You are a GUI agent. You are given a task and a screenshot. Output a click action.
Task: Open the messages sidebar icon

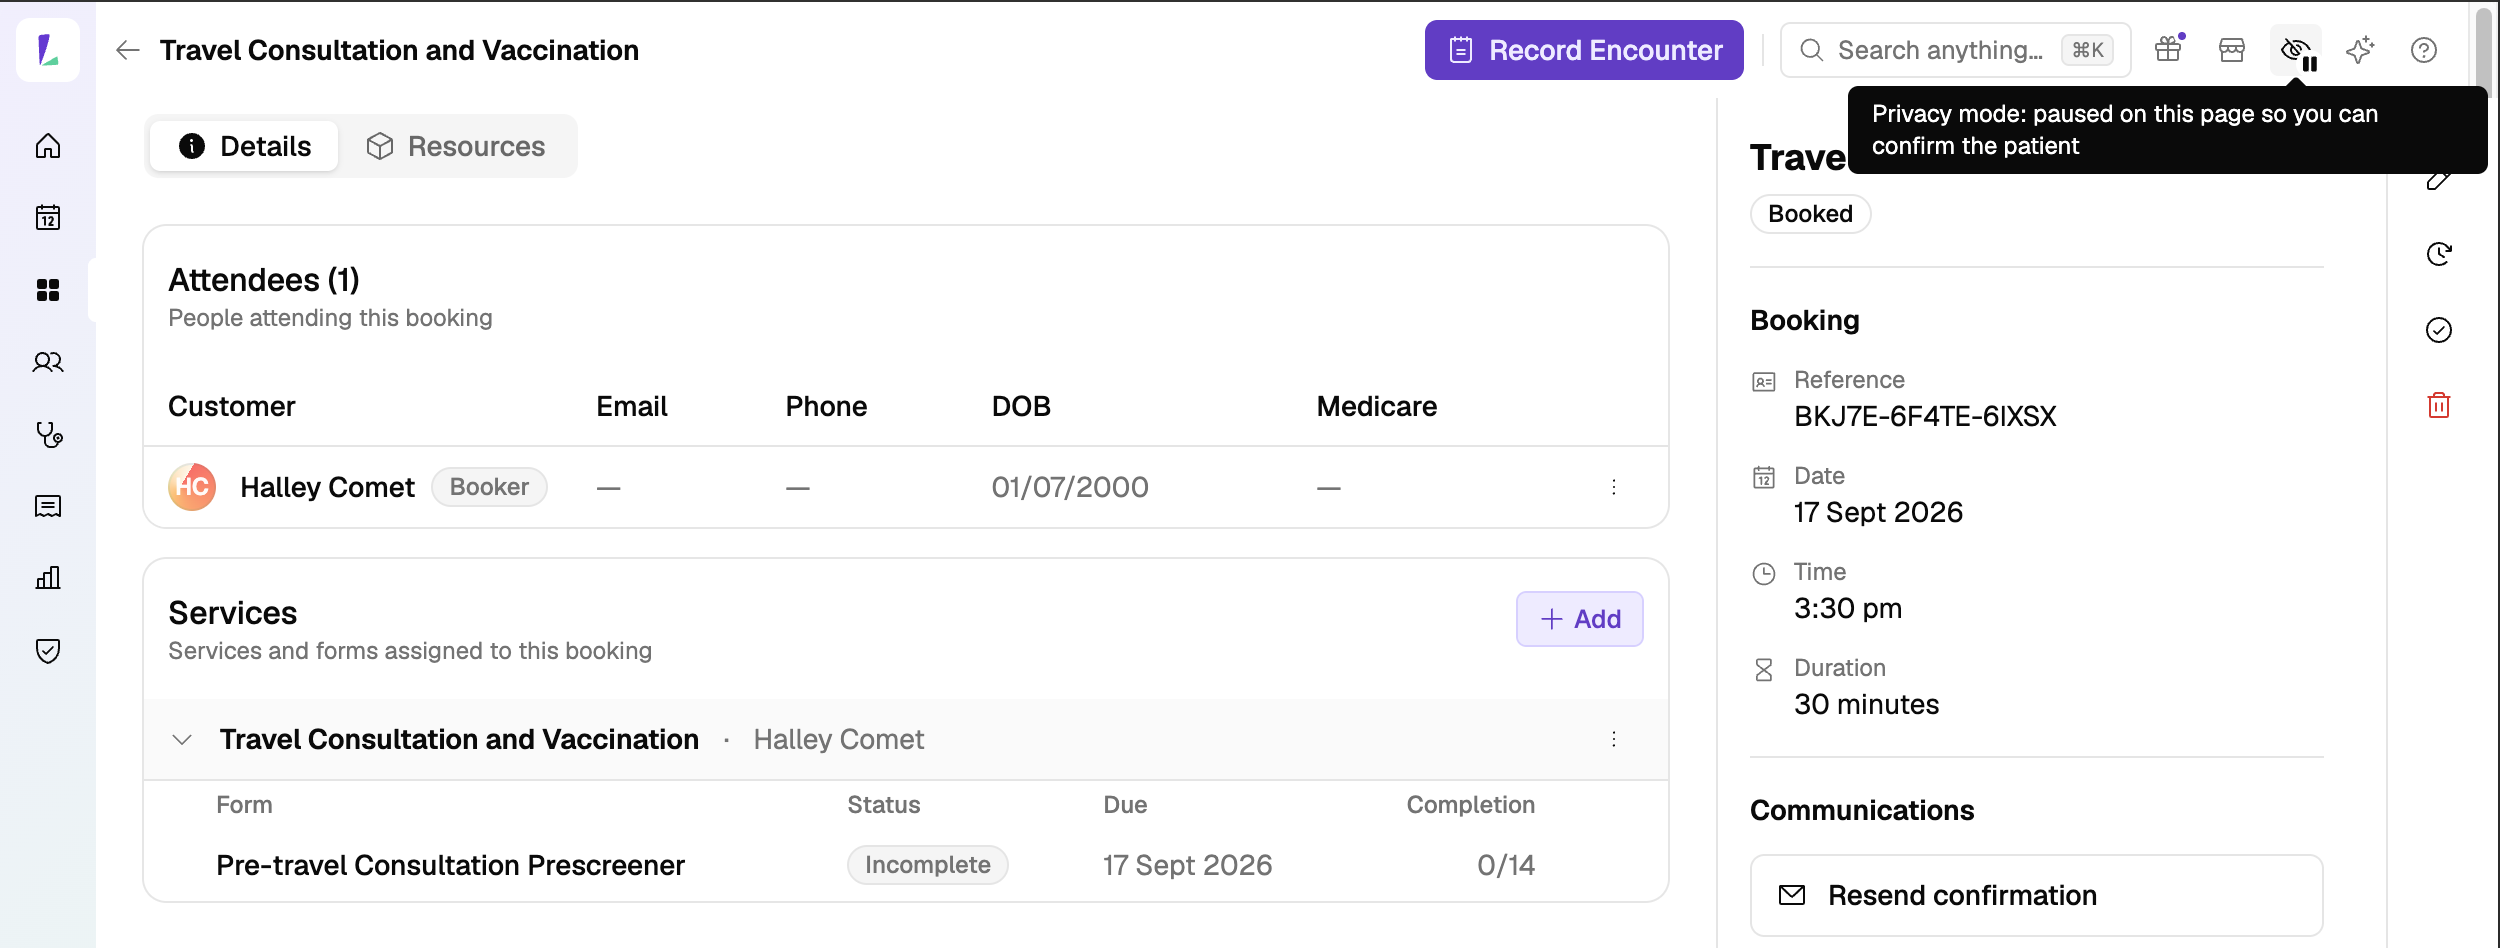point(48,506)
